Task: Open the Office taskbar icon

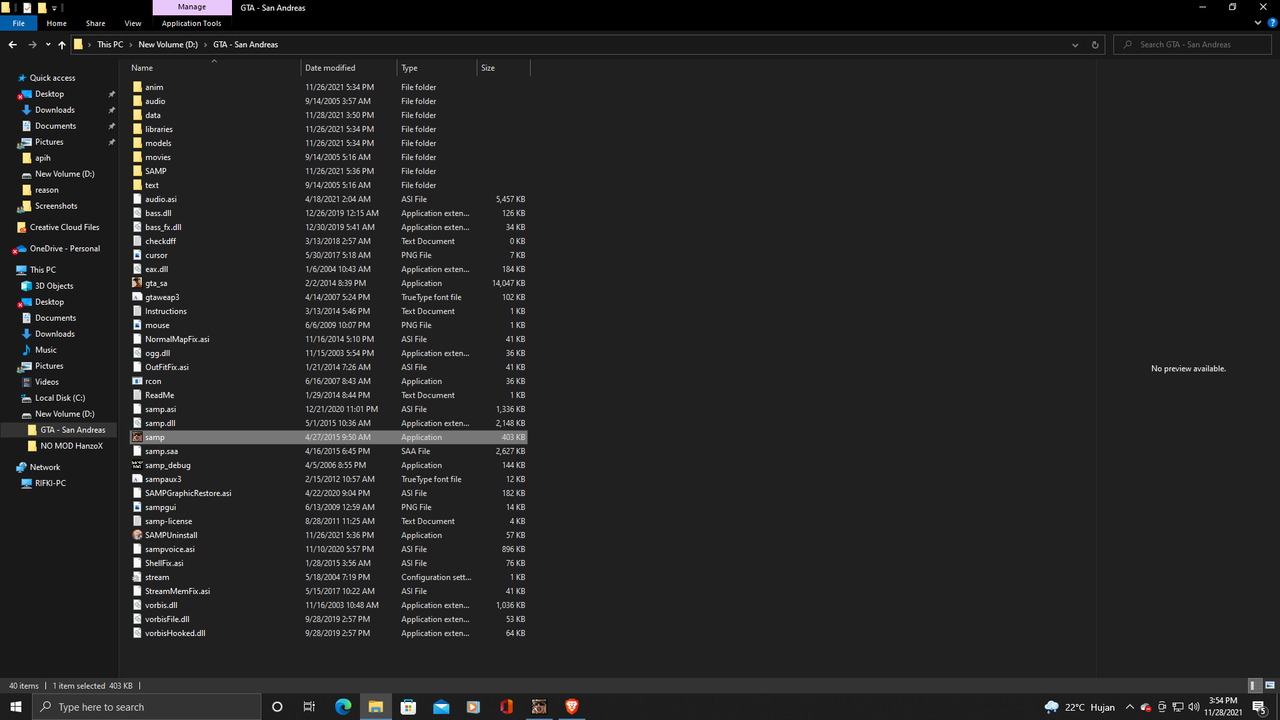Action: [x=507, y=707]
